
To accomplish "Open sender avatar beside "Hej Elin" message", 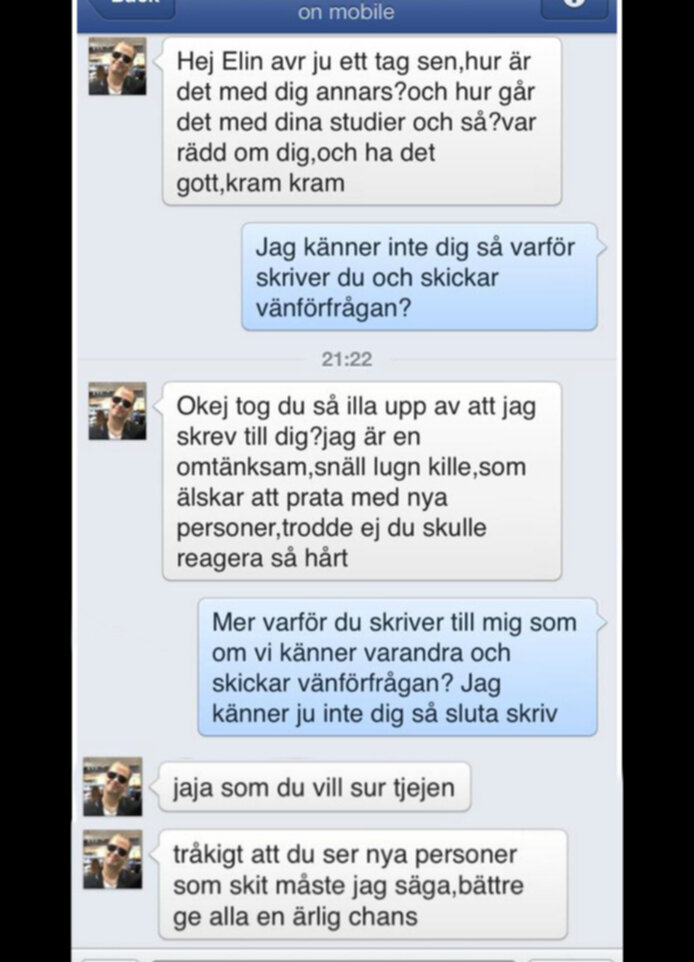I will (x=117, y=66).
